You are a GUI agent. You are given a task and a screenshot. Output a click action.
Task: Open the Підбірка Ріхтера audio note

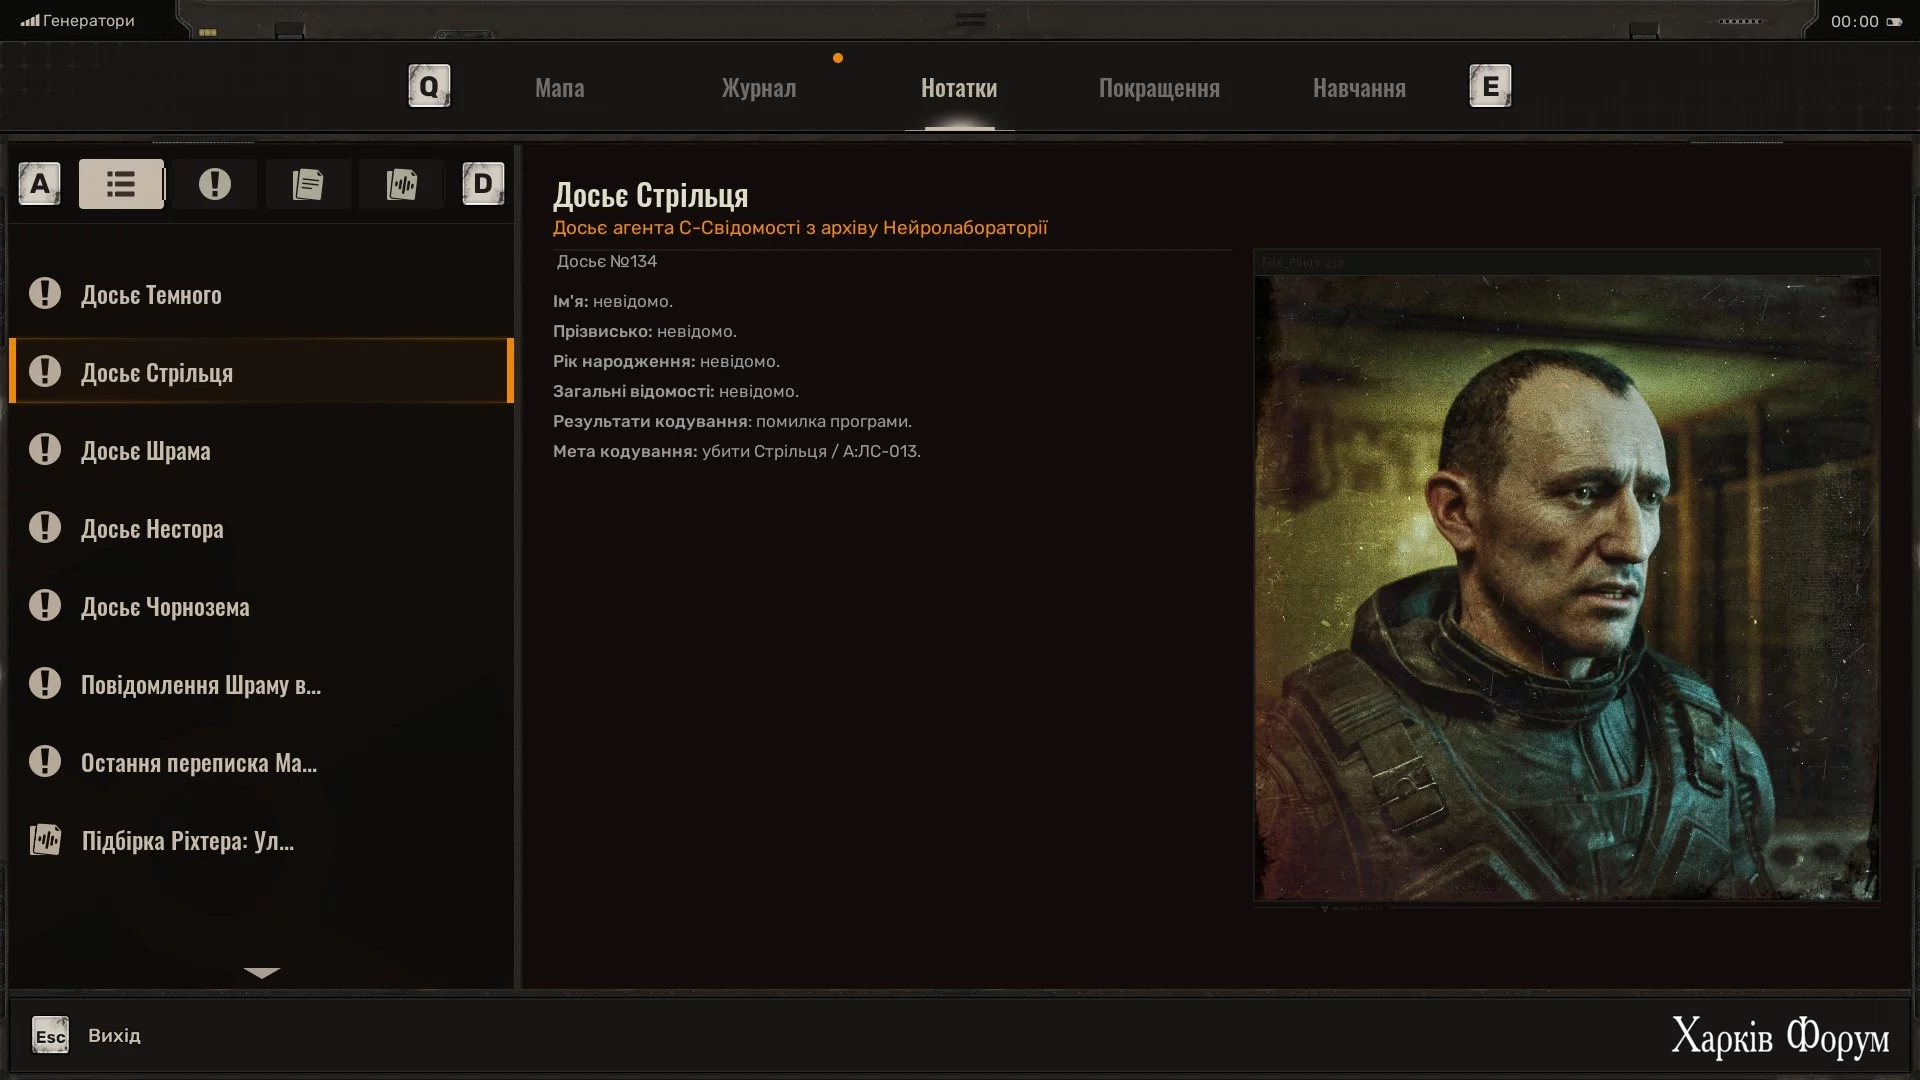pos(261,840)
